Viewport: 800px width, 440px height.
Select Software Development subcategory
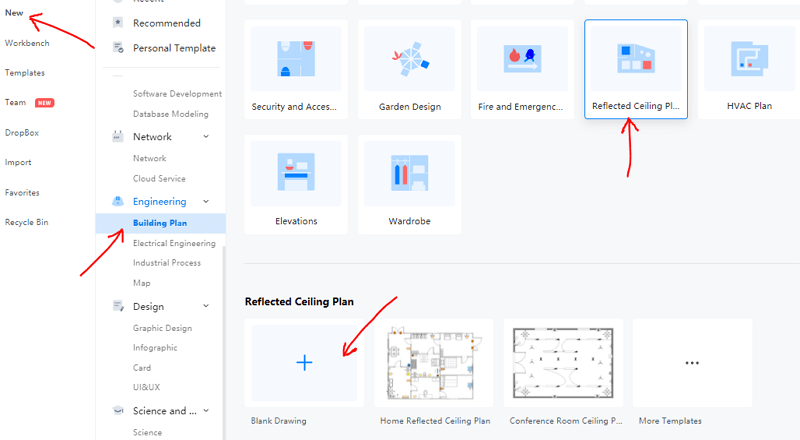click(x=178, y=93)
